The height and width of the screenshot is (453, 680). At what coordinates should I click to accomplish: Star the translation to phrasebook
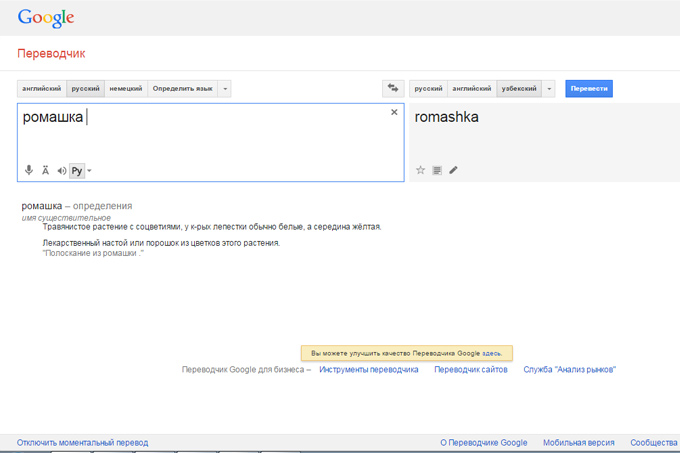tap(420, 170)
